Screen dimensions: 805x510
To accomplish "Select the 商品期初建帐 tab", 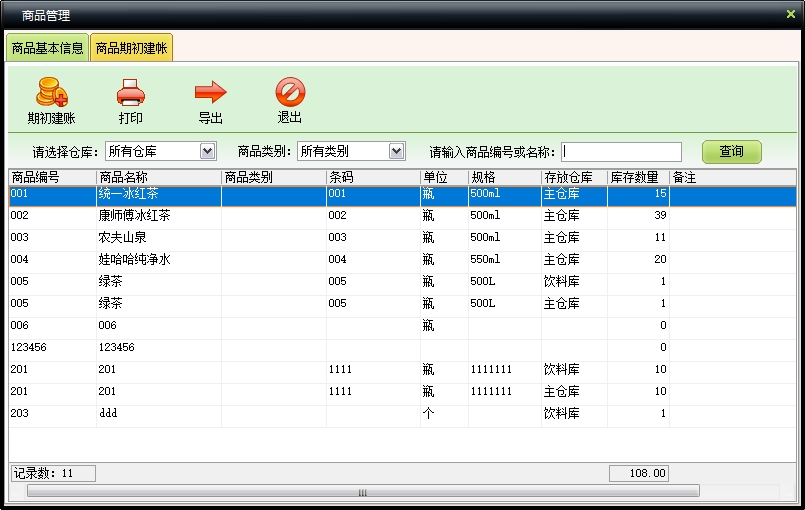I will coord(131,48).
